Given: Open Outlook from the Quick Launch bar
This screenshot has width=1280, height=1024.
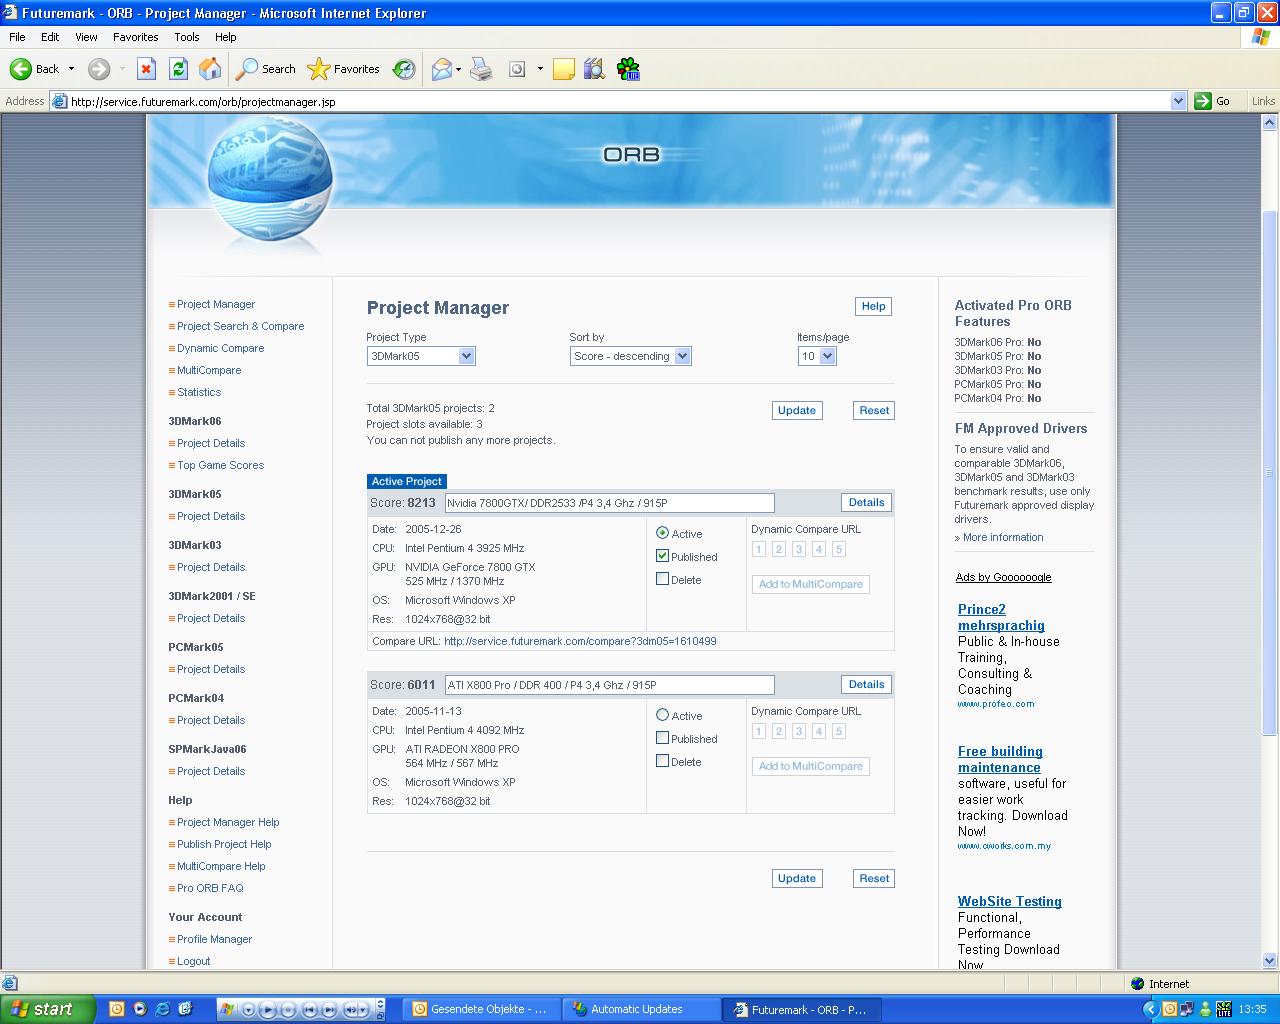Looking at the screenshot, I should click(117, 1009).
